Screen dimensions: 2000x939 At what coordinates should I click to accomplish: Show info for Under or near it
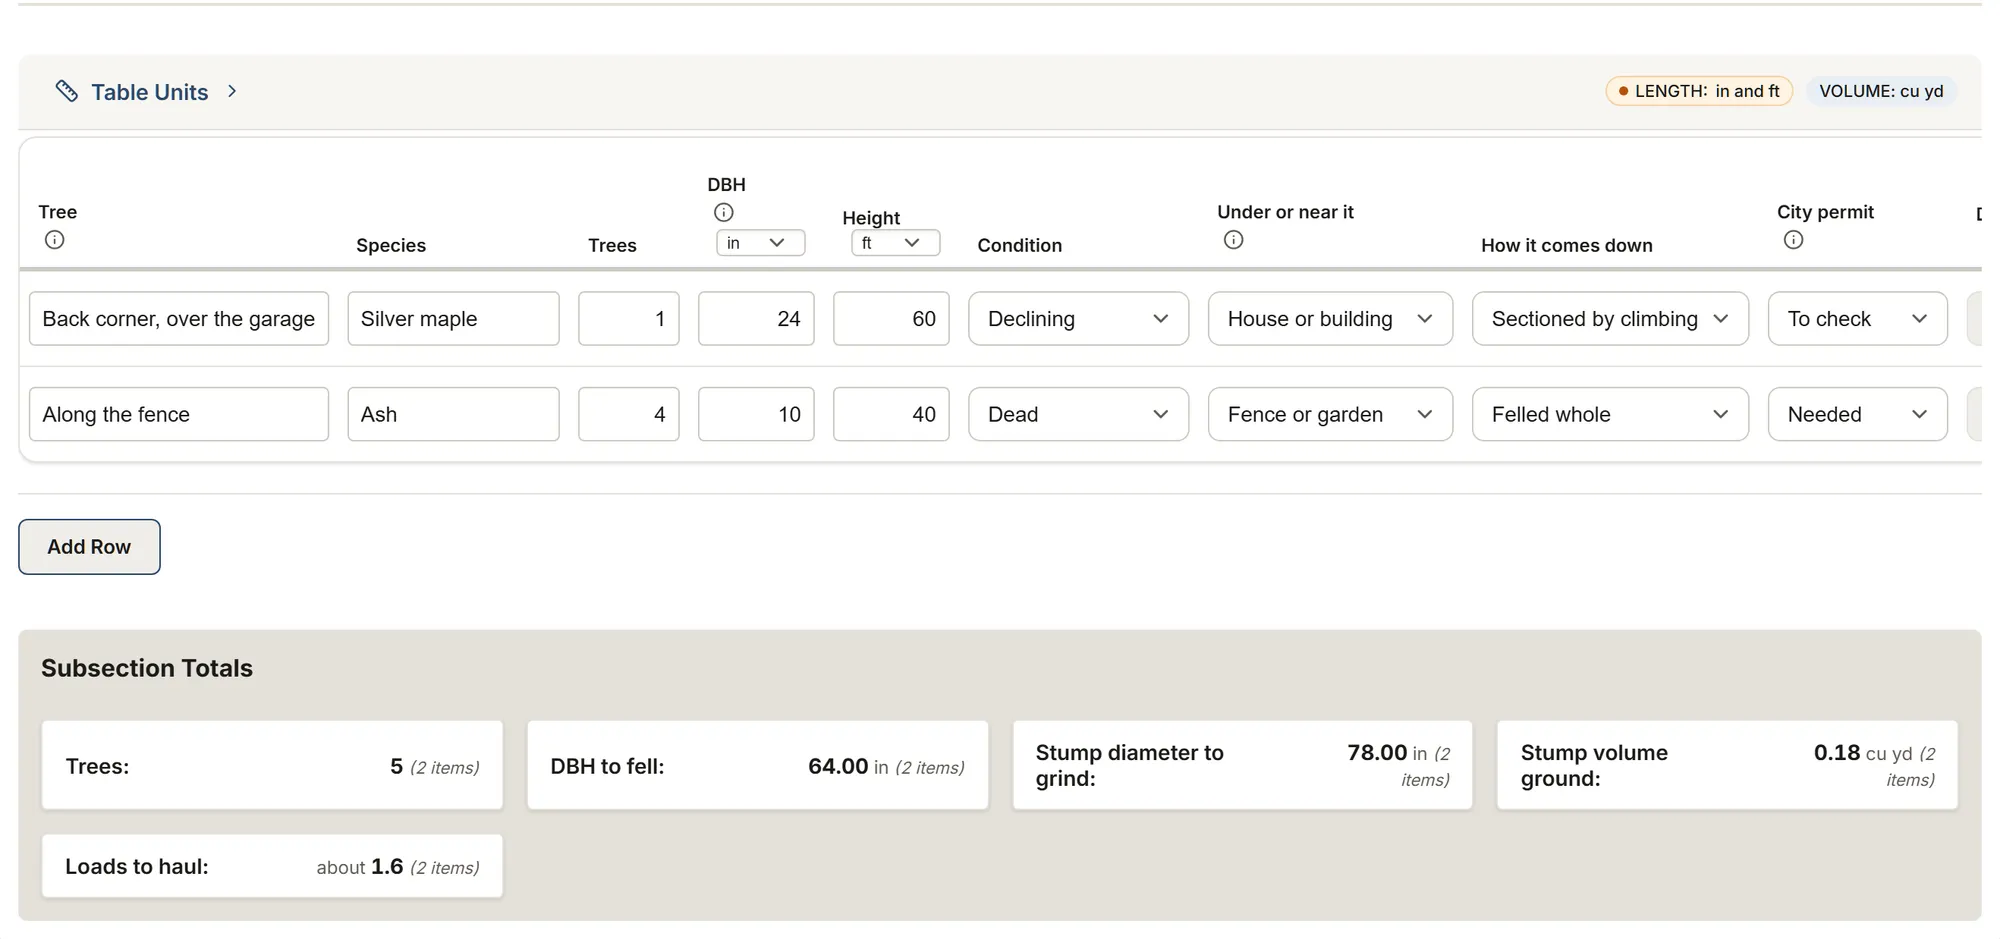point(1234,240)
